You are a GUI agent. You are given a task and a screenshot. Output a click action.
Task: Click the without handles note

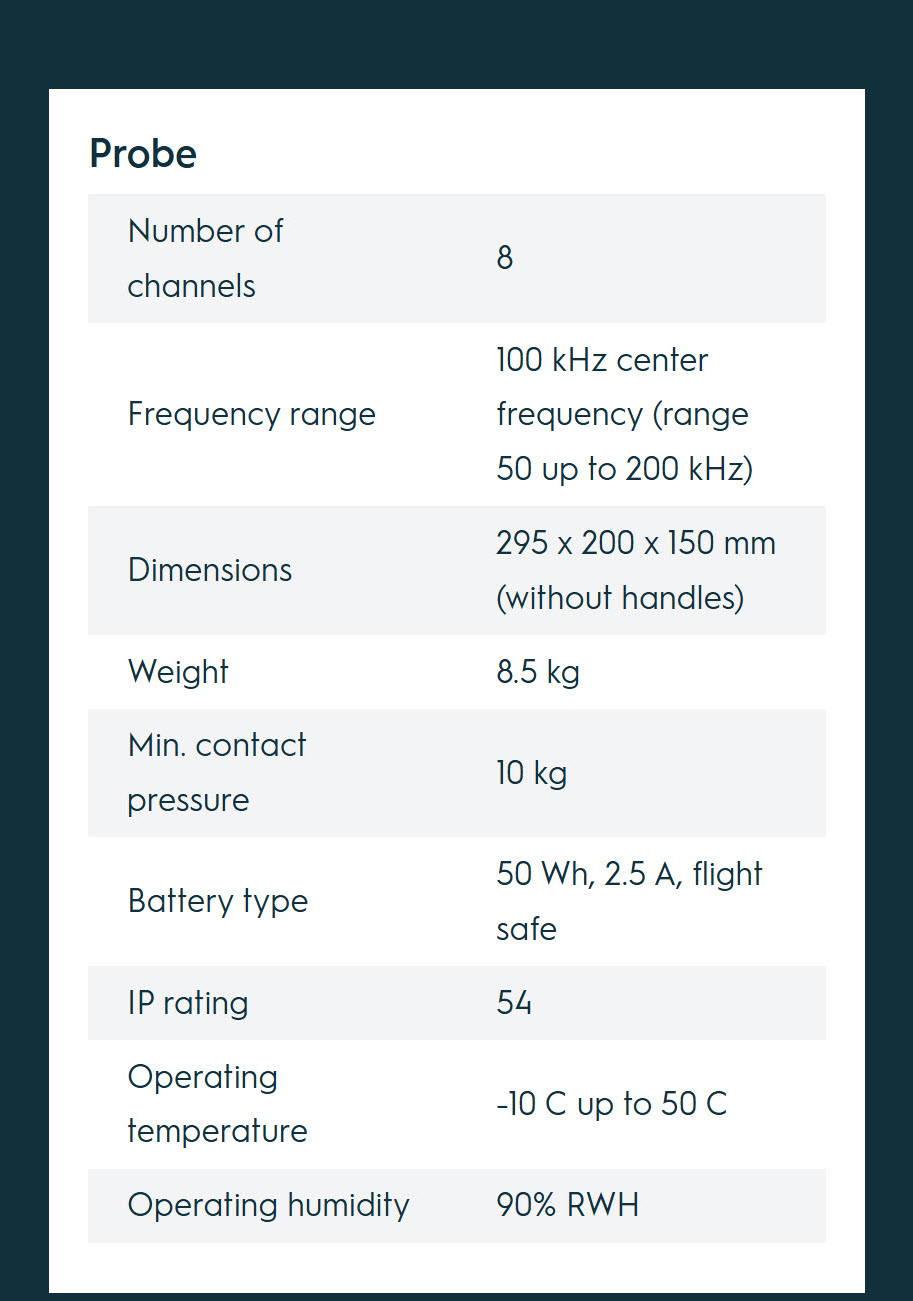[x=621, y=598]
